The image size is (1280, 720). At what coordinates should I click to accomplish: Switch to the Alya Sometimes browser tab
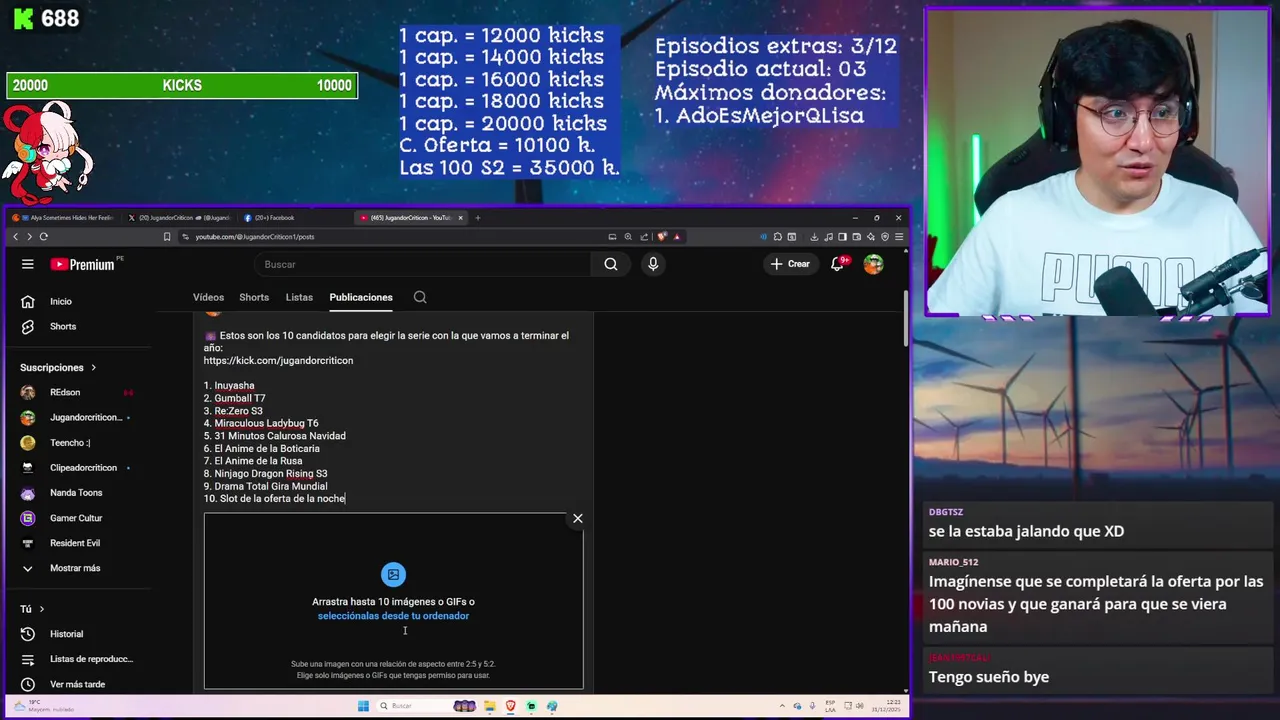click(63, 217)
